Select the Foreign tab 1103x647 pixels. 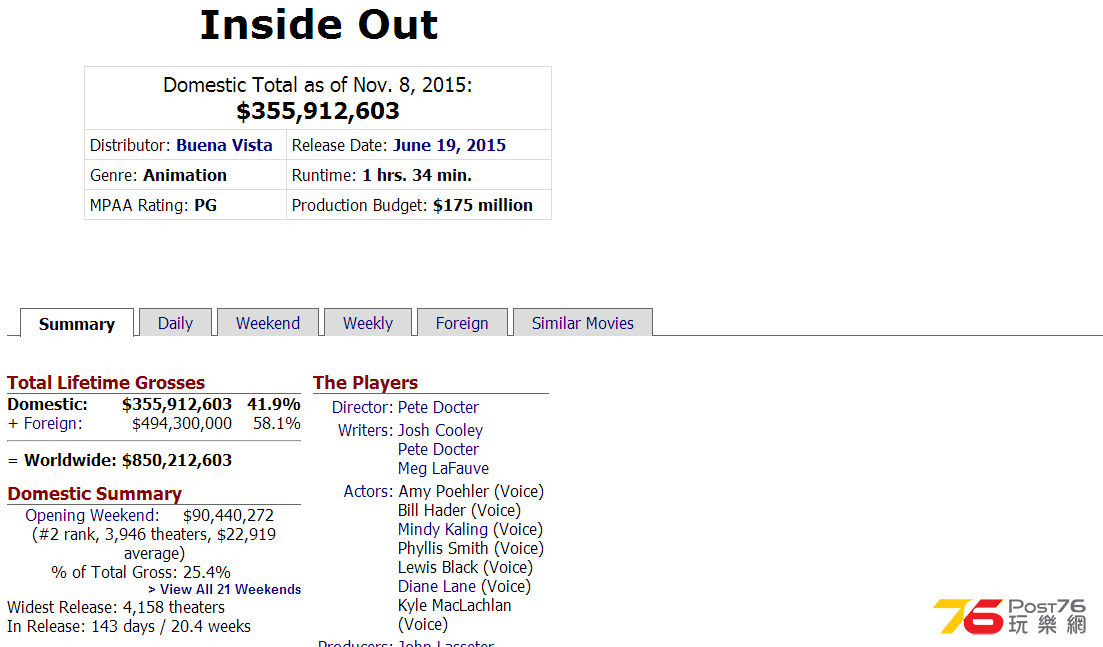[462, 323]
